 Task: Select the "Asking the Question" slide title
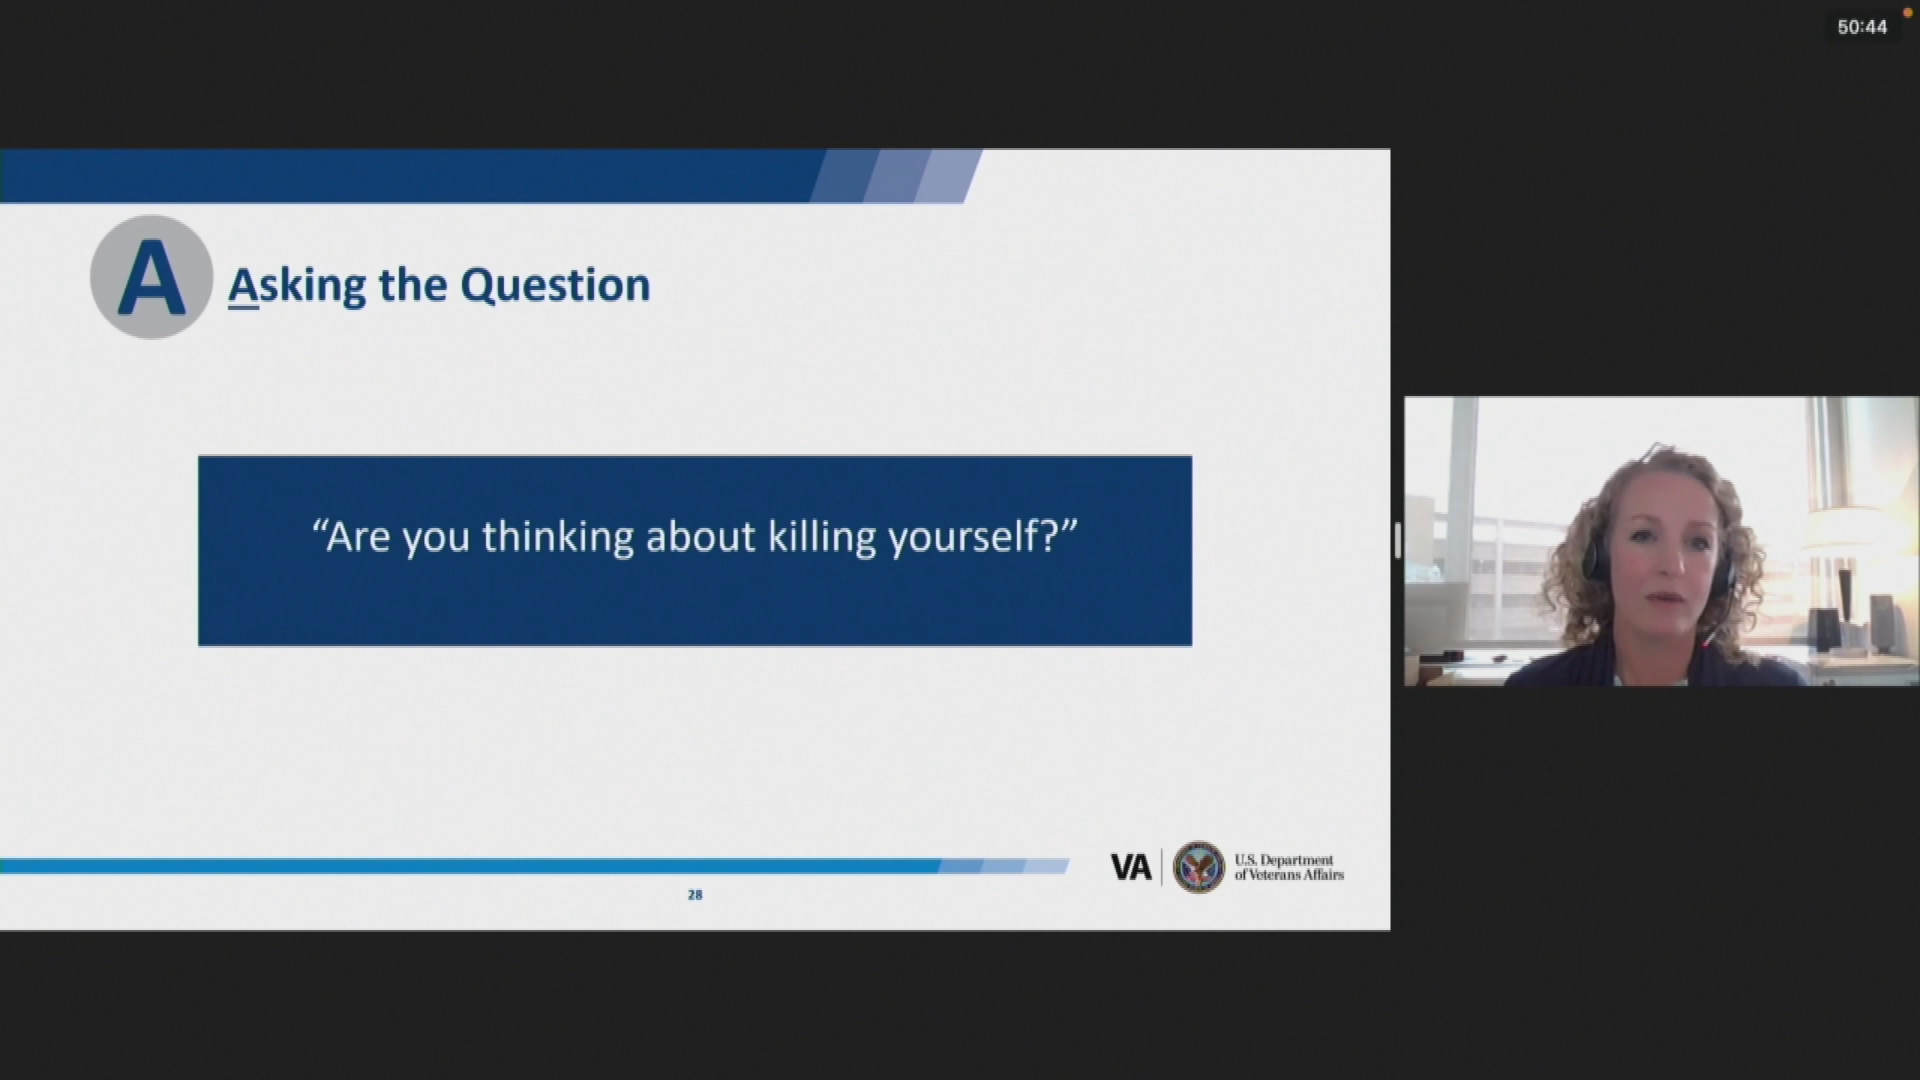pyautogui.click(x=439, y=285)
